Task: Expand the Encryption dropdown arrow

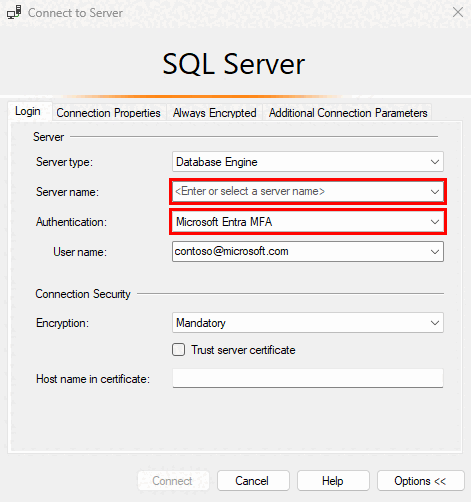Action: coord(435,323)
